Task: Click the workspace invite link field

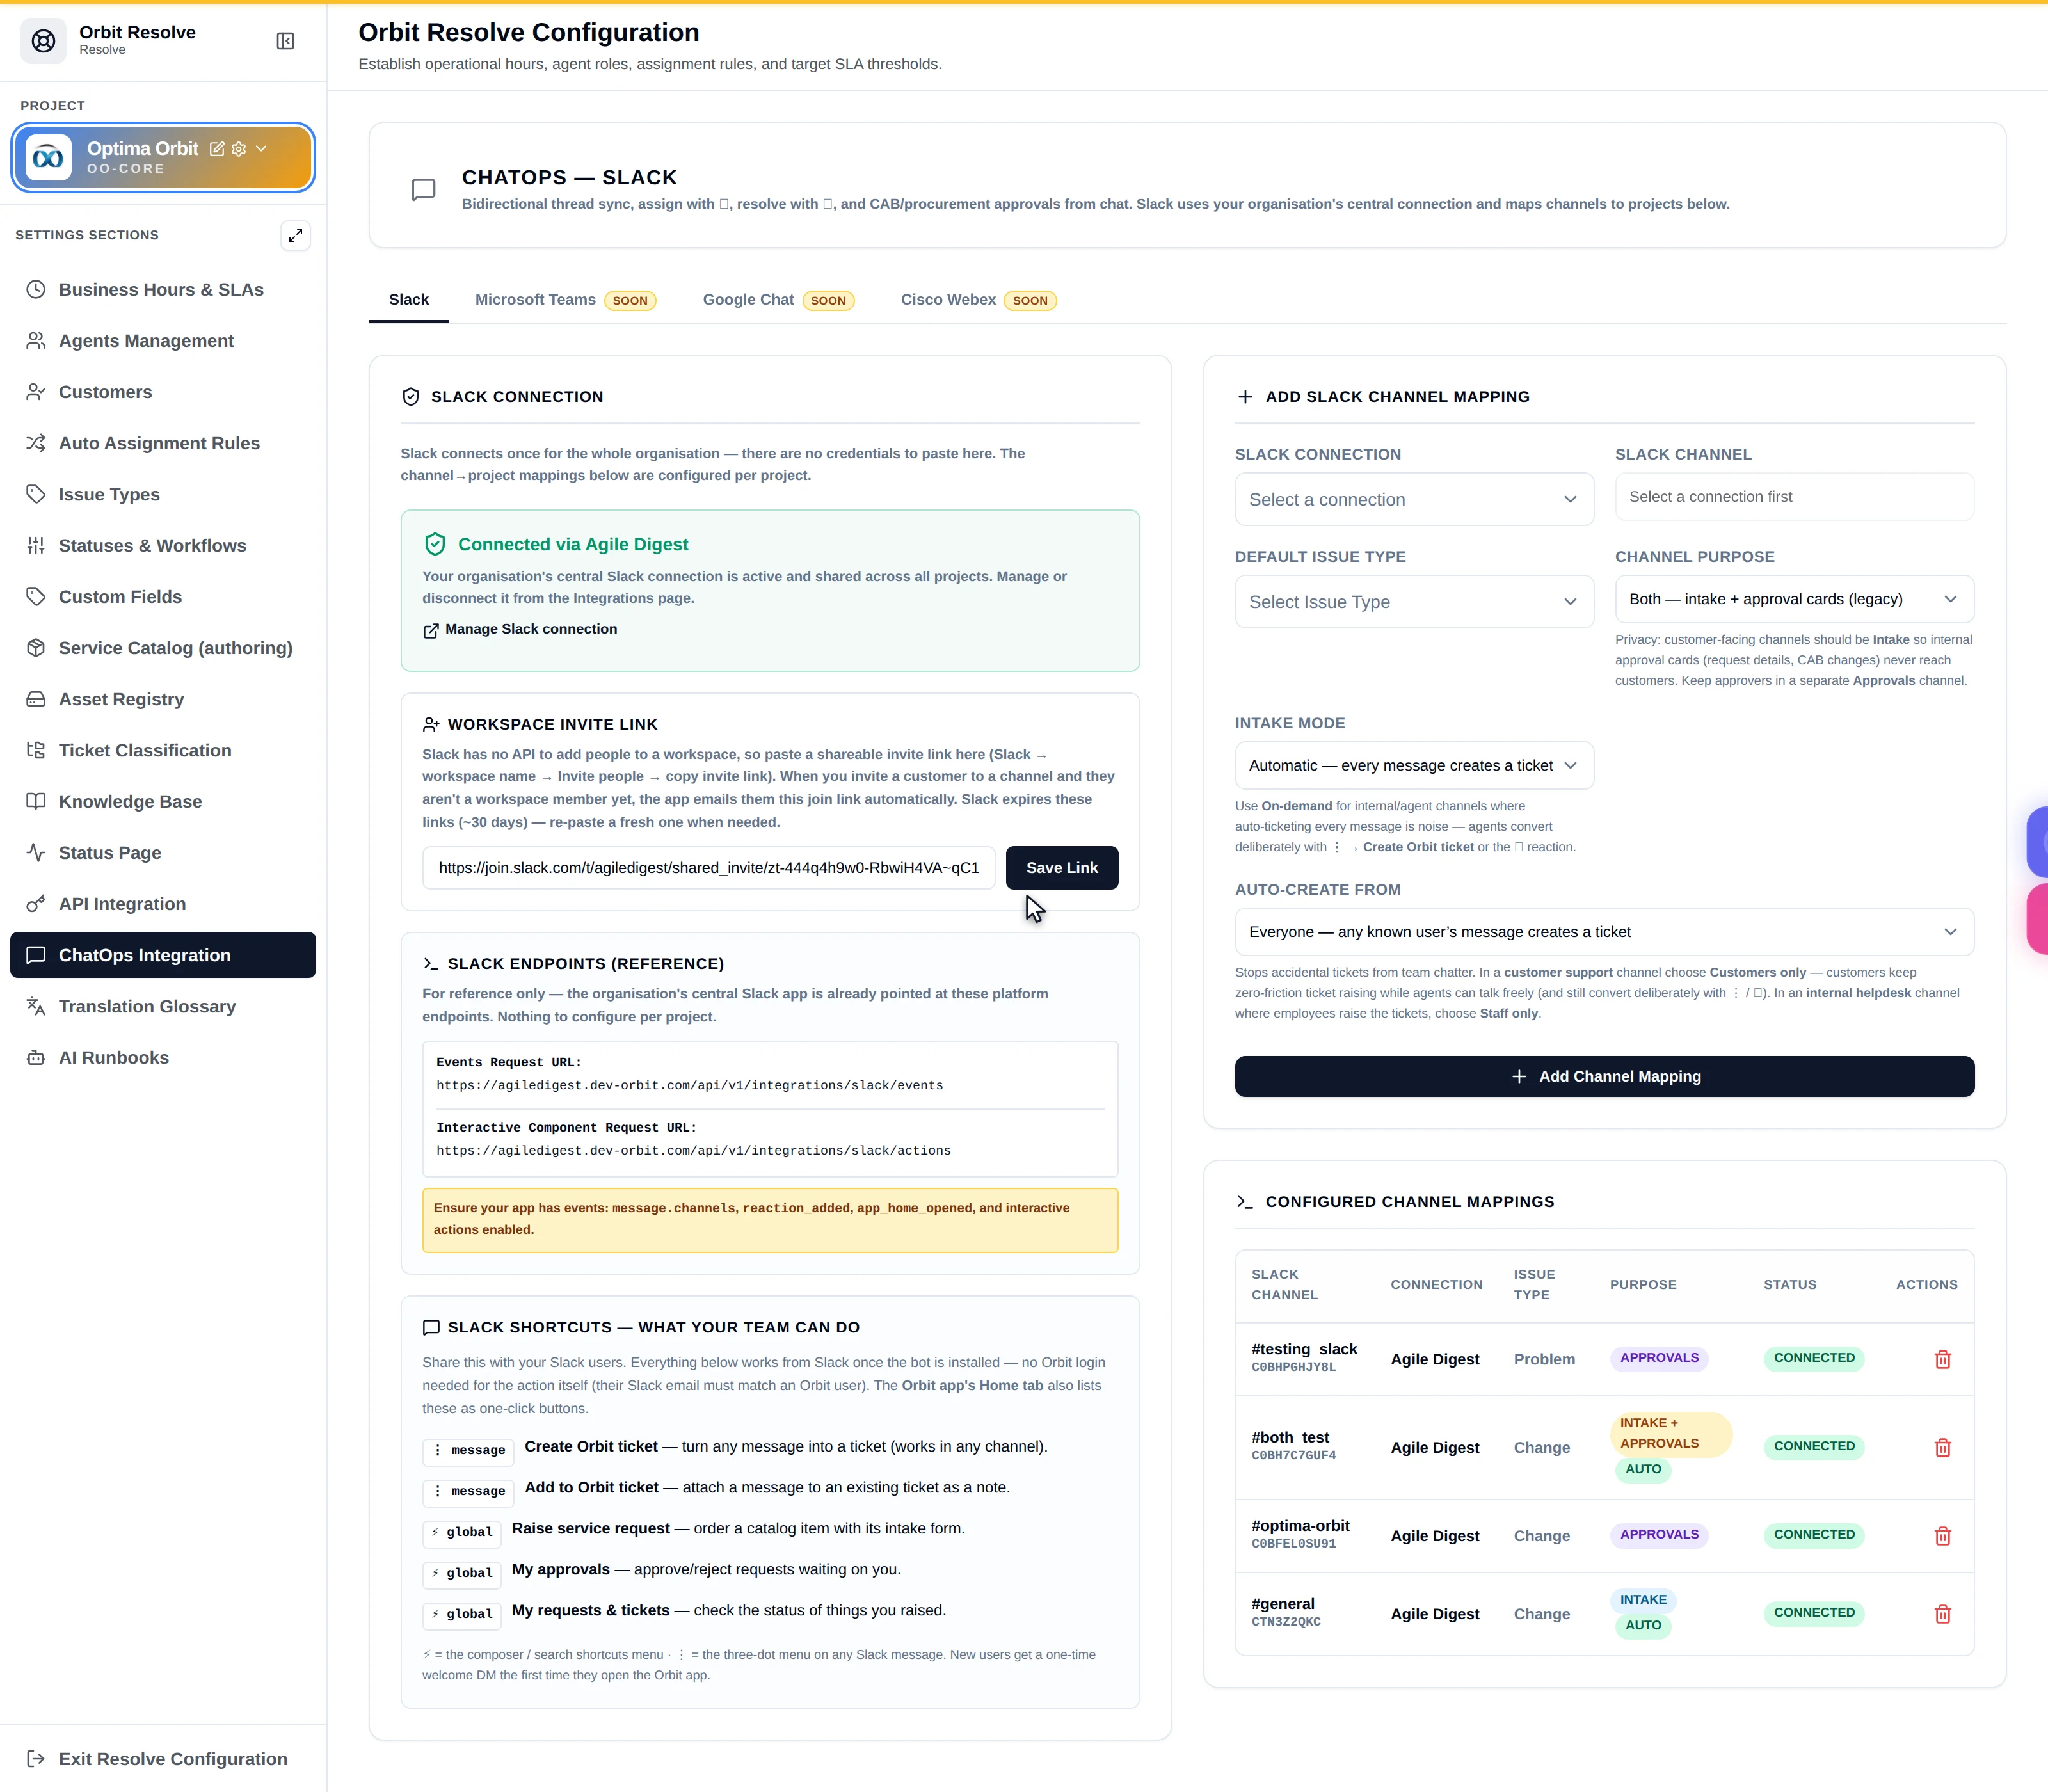Action: click(709, 868)
